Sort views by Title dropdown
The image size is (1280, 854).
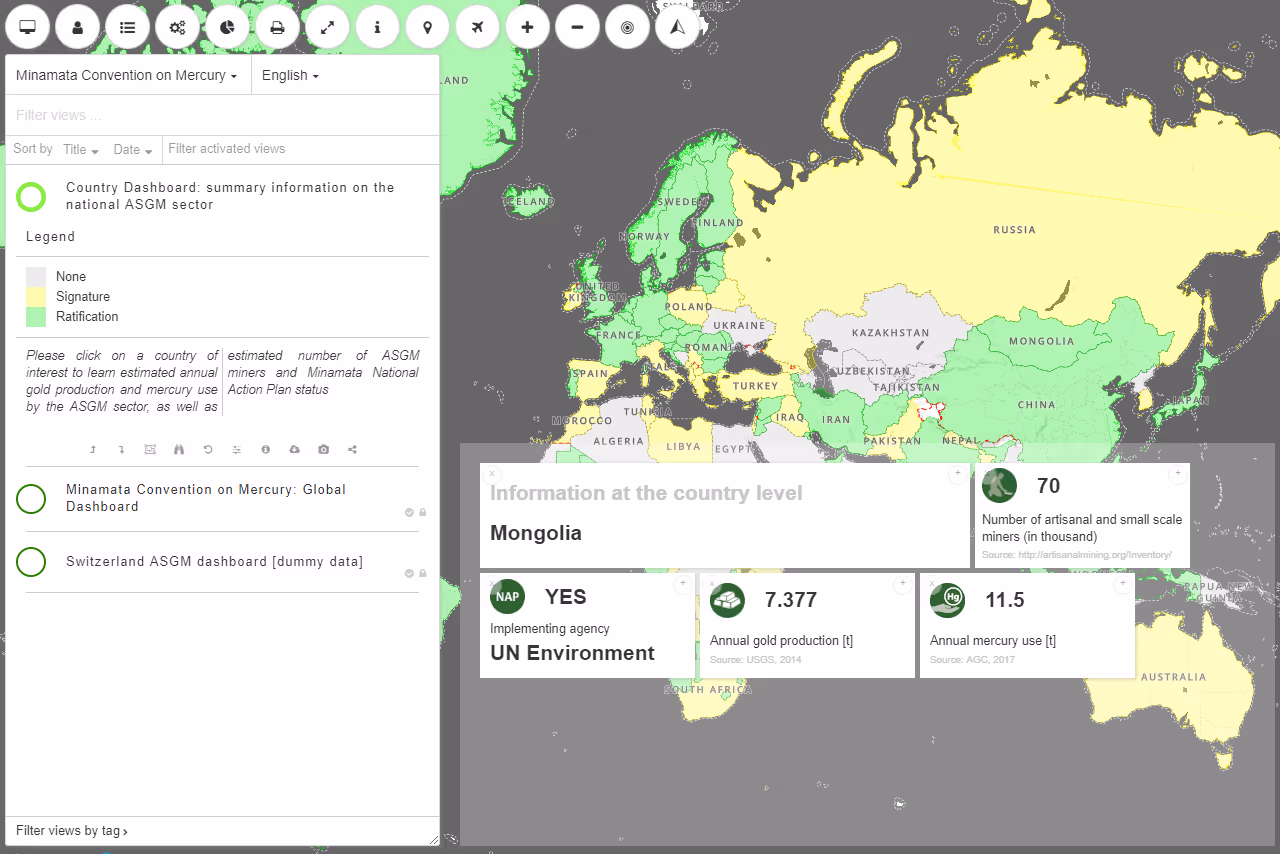pyautogui.click(x=81, y=150)
